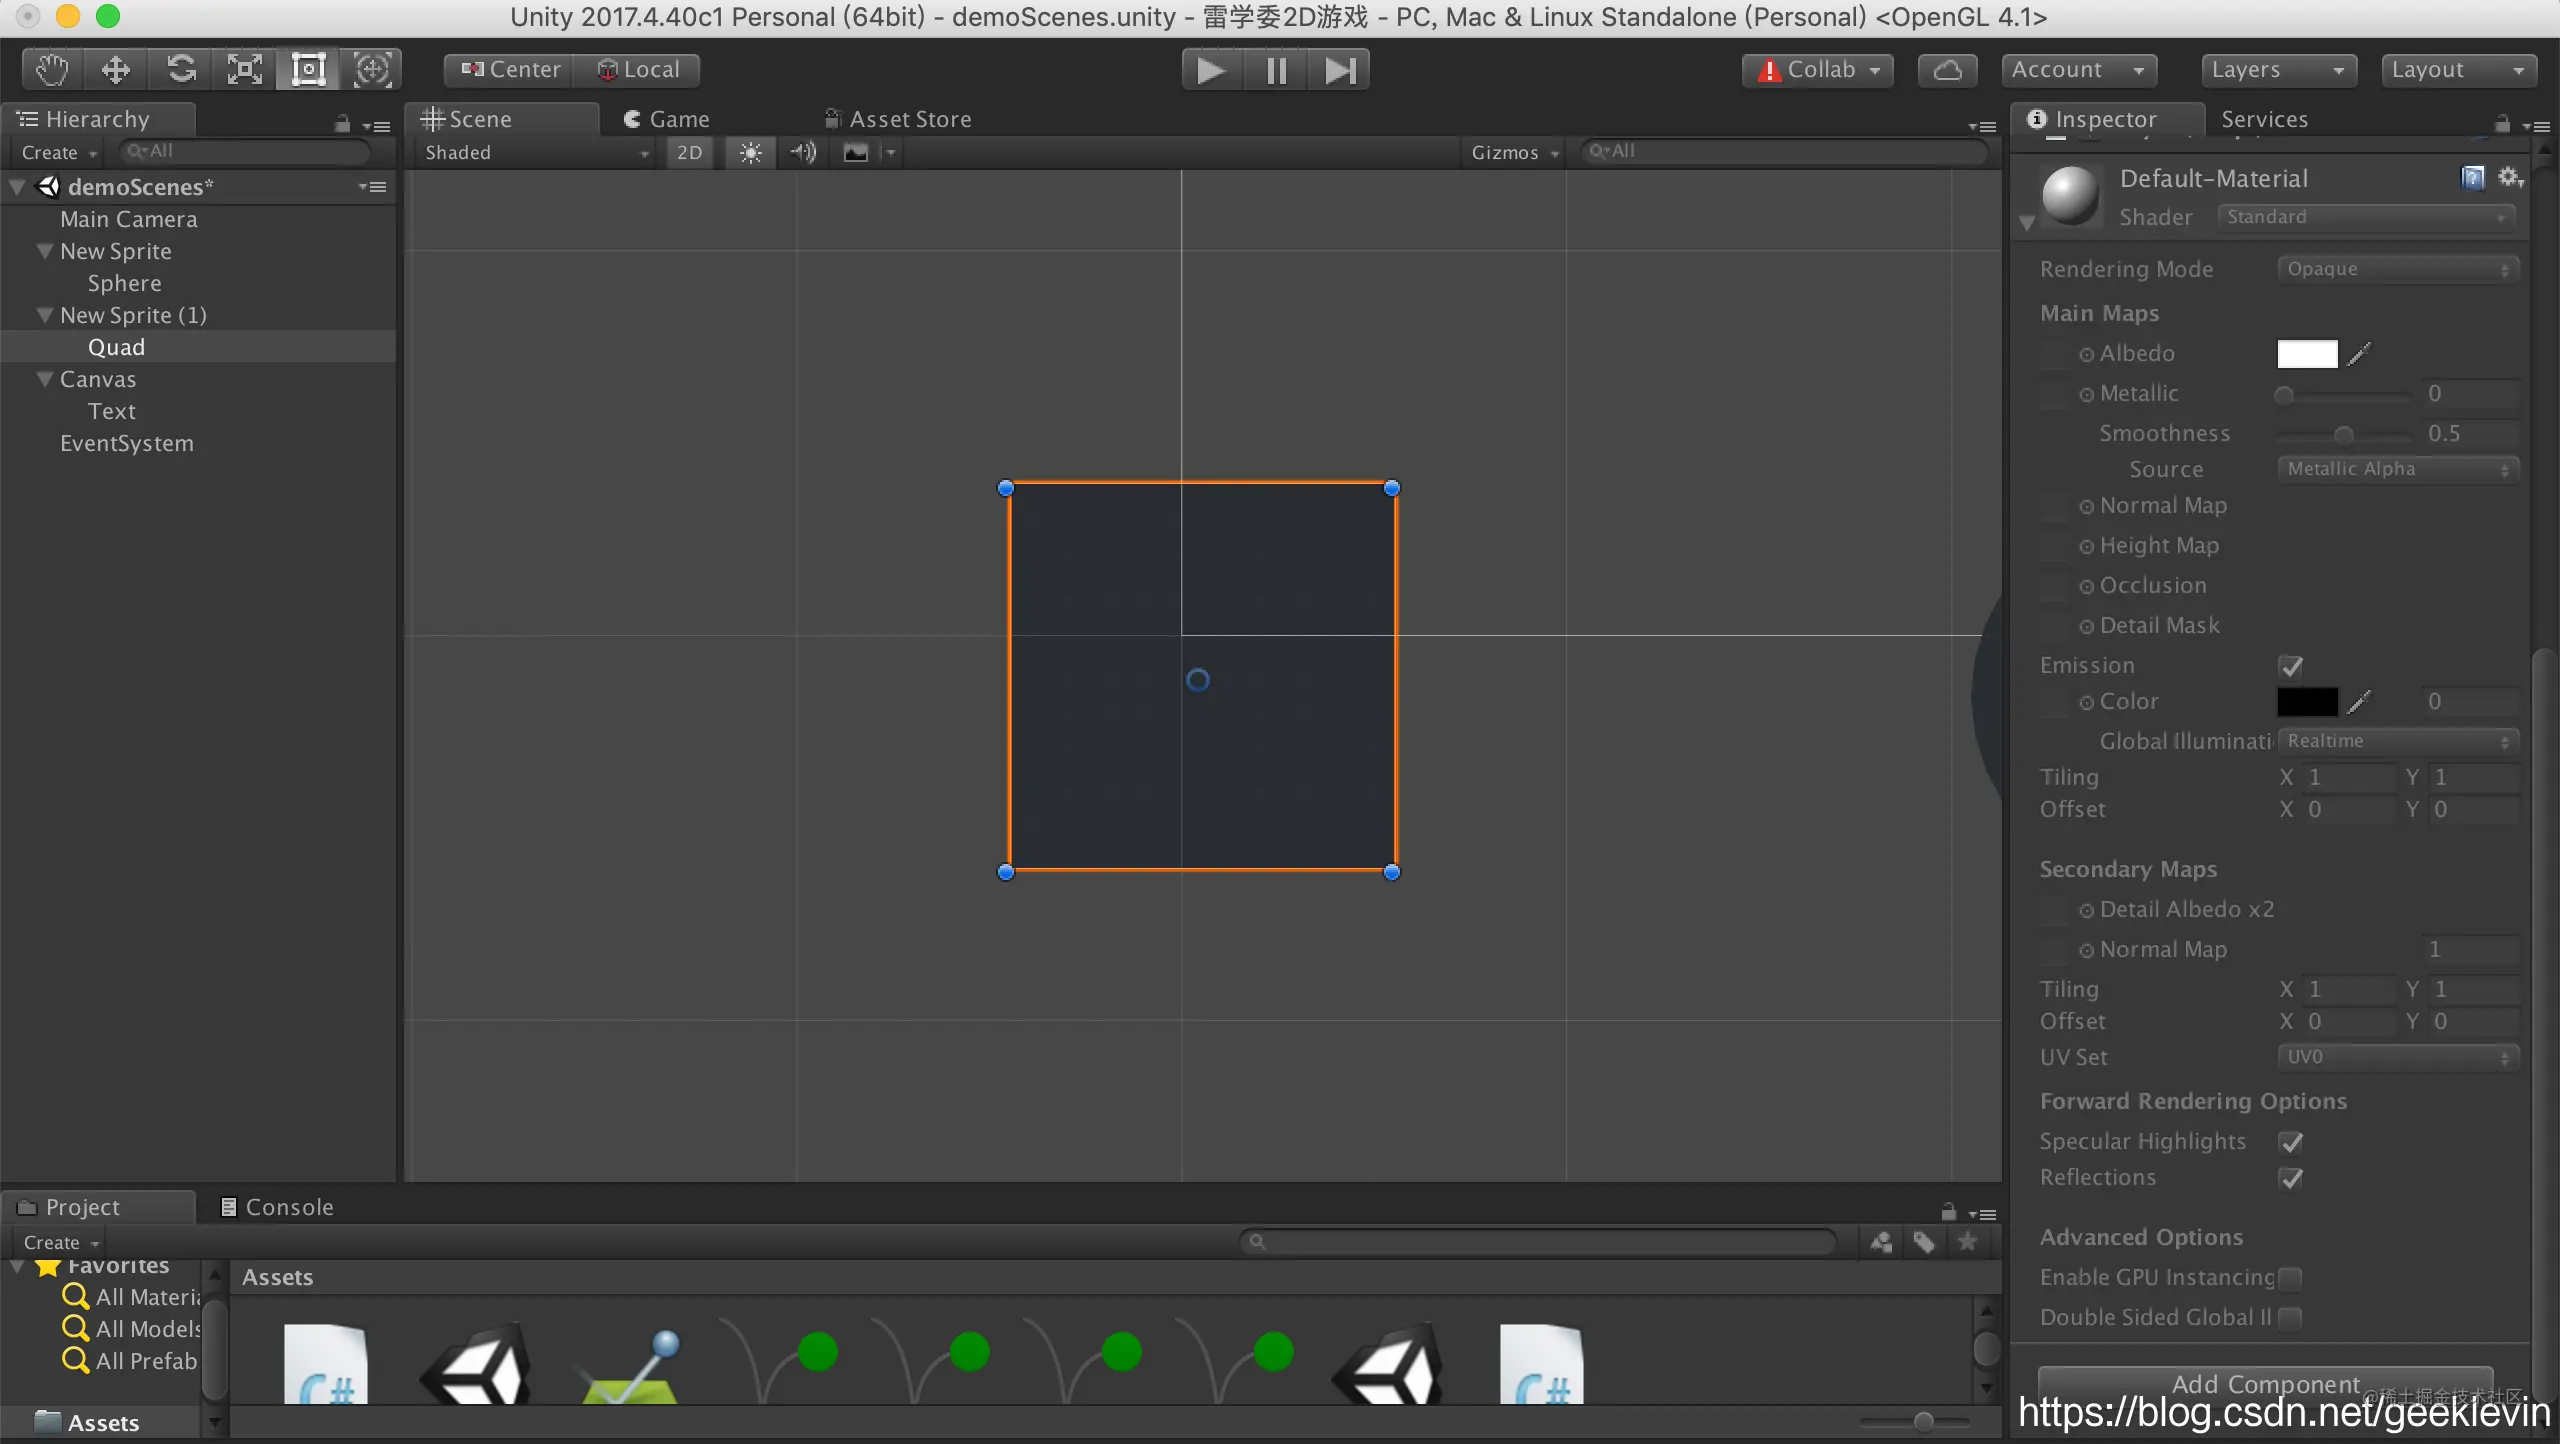2560x1444 pixels.
Task: Open material settings gear menu
Action: coord(2510,178)
